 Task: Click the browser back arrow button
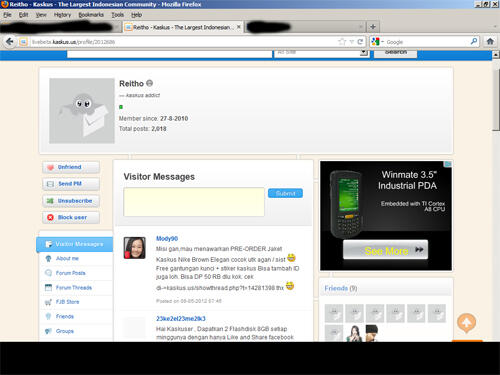[10, 42]
